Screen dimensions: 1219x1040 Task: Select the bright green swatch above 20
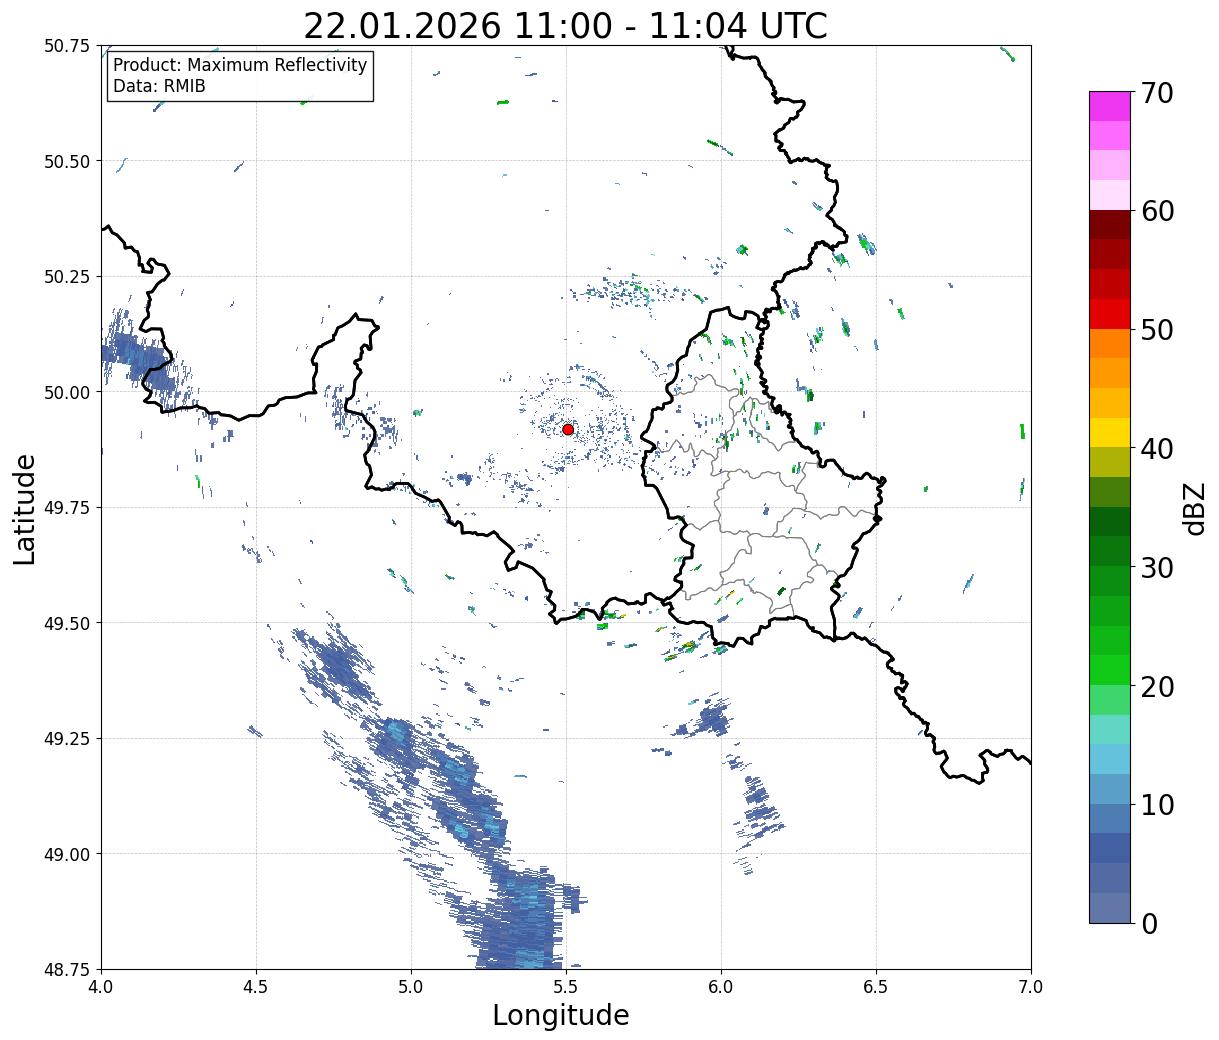point(1110,670)
